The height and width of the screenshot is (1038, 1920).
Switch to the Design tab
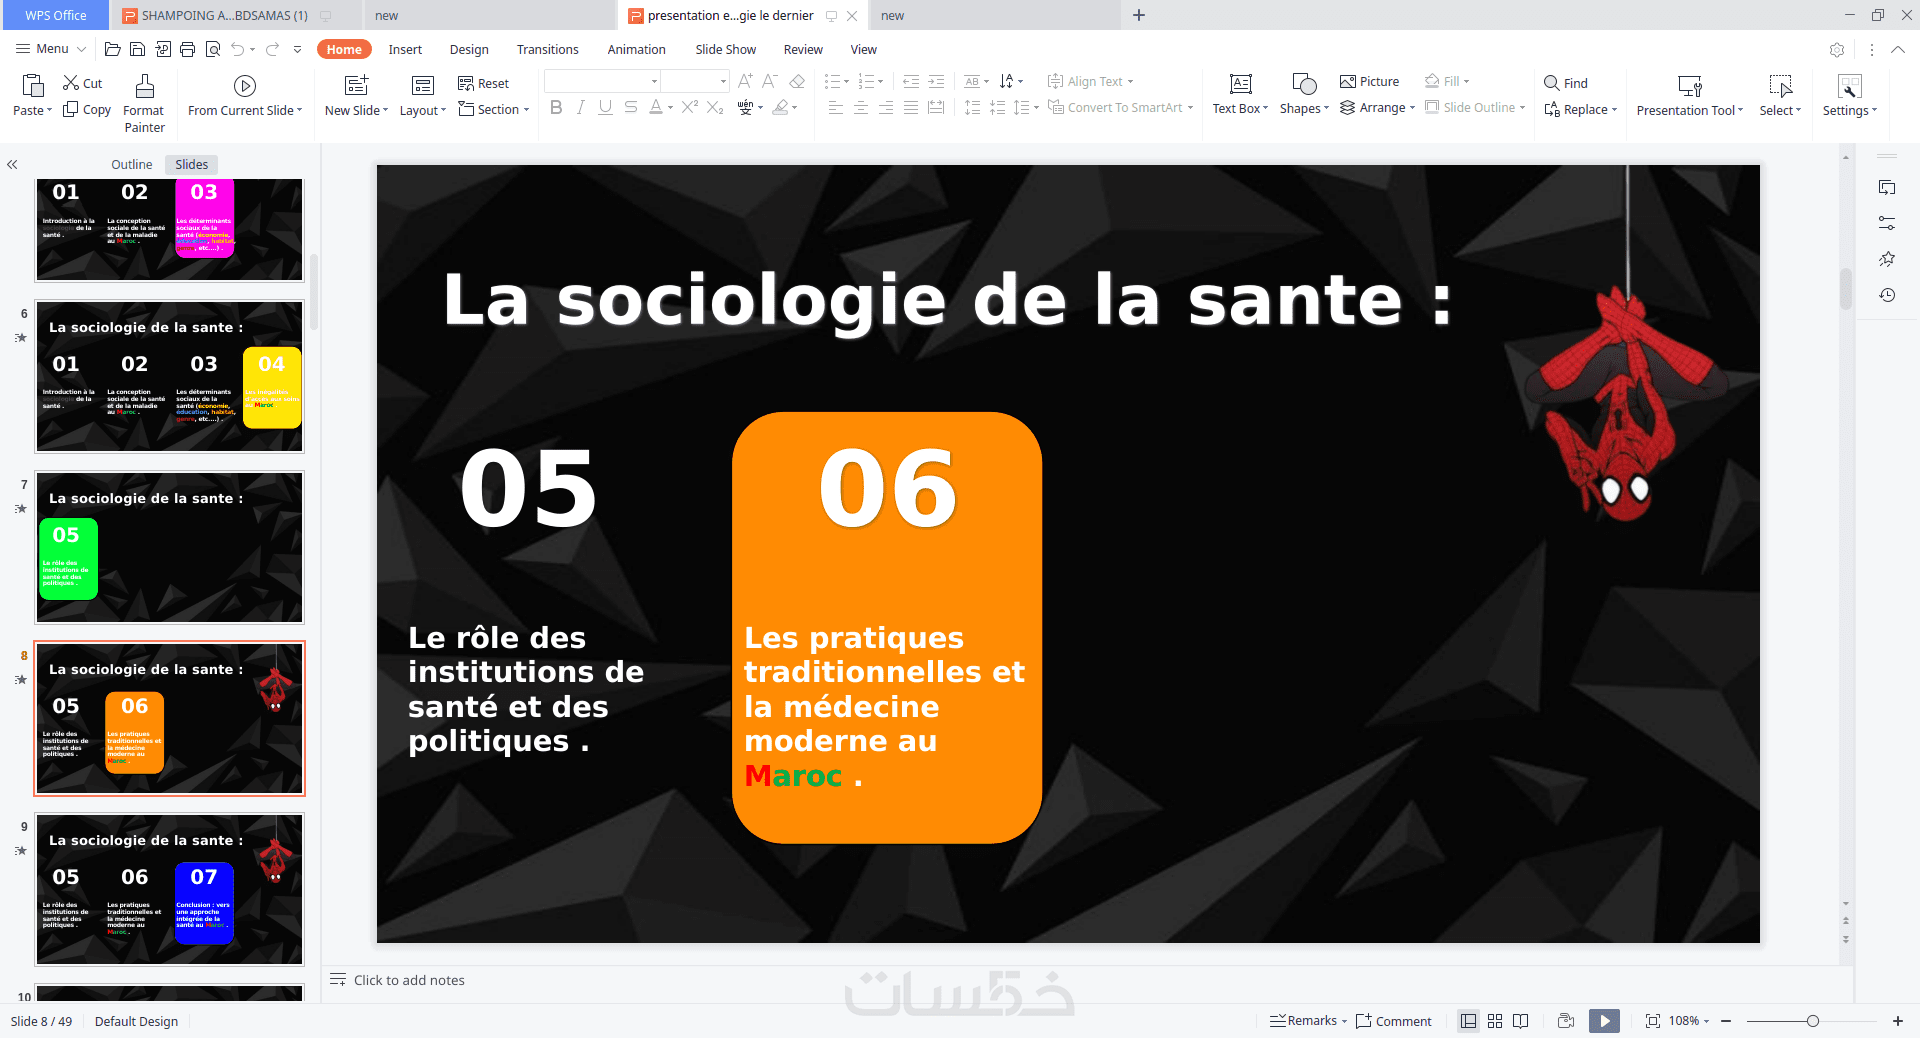click(x=469, y=49)
